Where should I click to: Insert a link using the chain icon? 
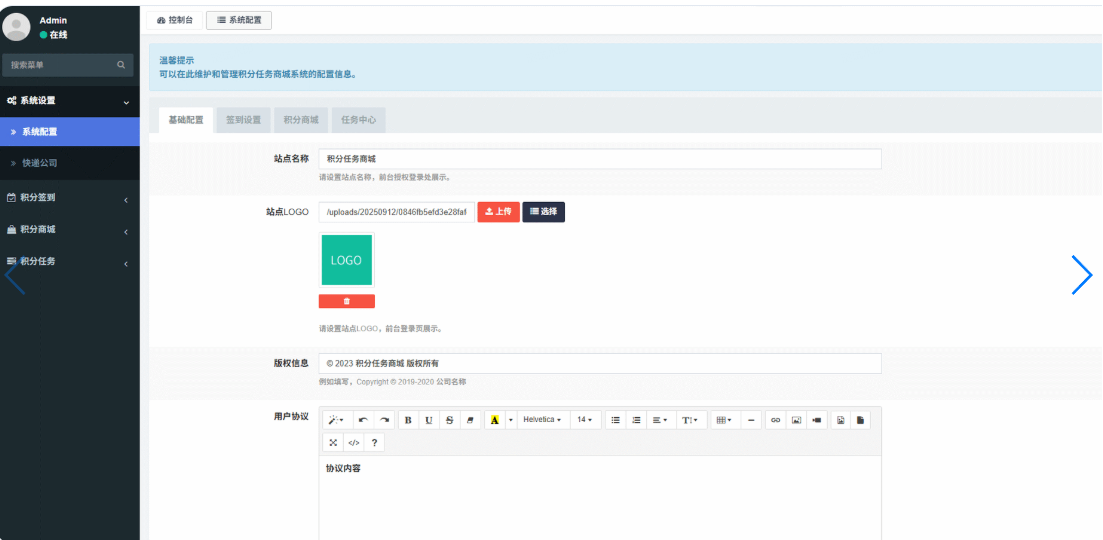coord(775,420)
